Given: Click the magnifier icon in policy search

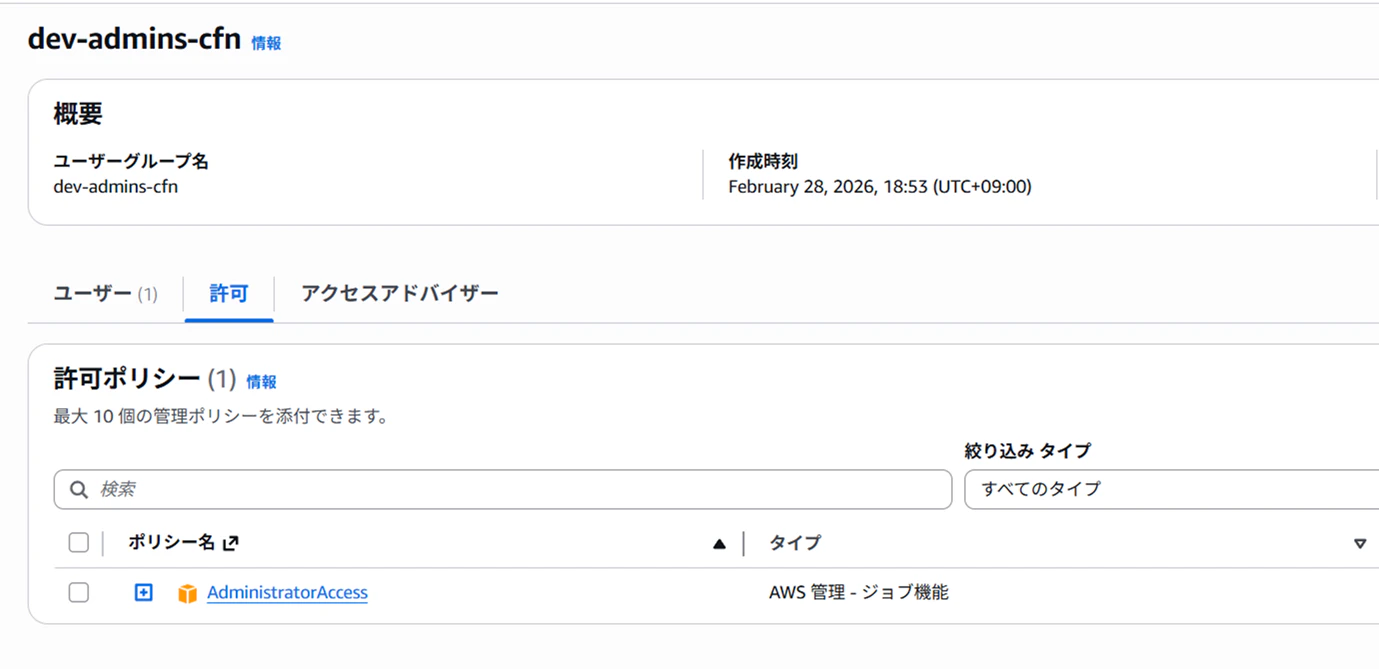Looking at the screenshot, I should coord(79,490).
